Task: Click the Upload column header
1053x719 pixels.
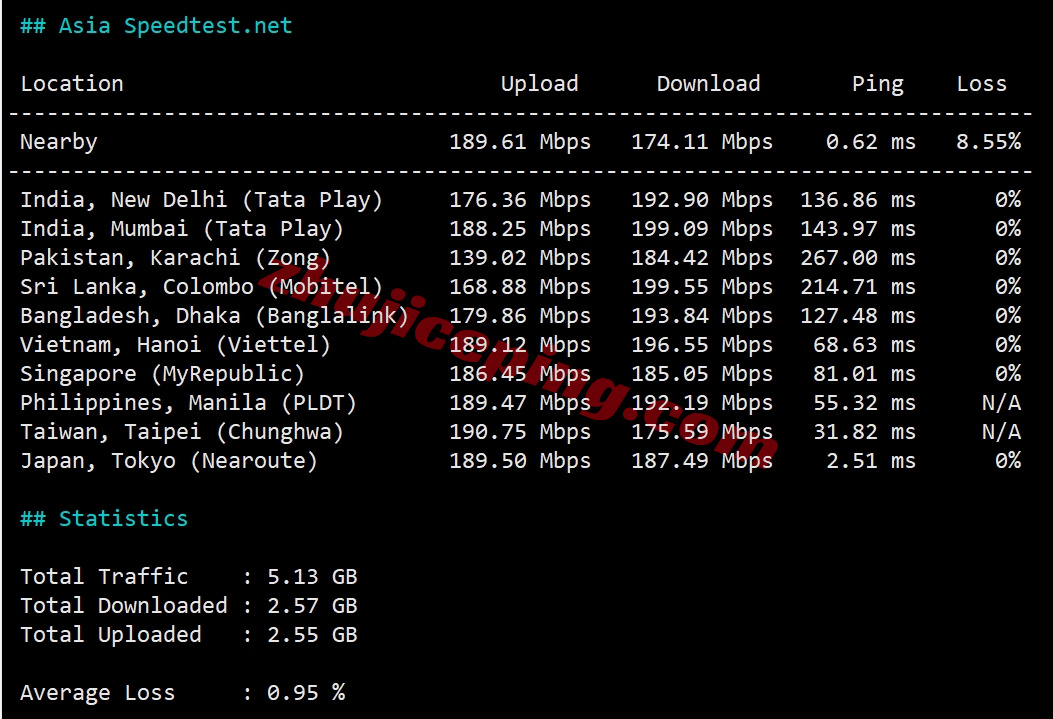Action: tap(539, 84)
